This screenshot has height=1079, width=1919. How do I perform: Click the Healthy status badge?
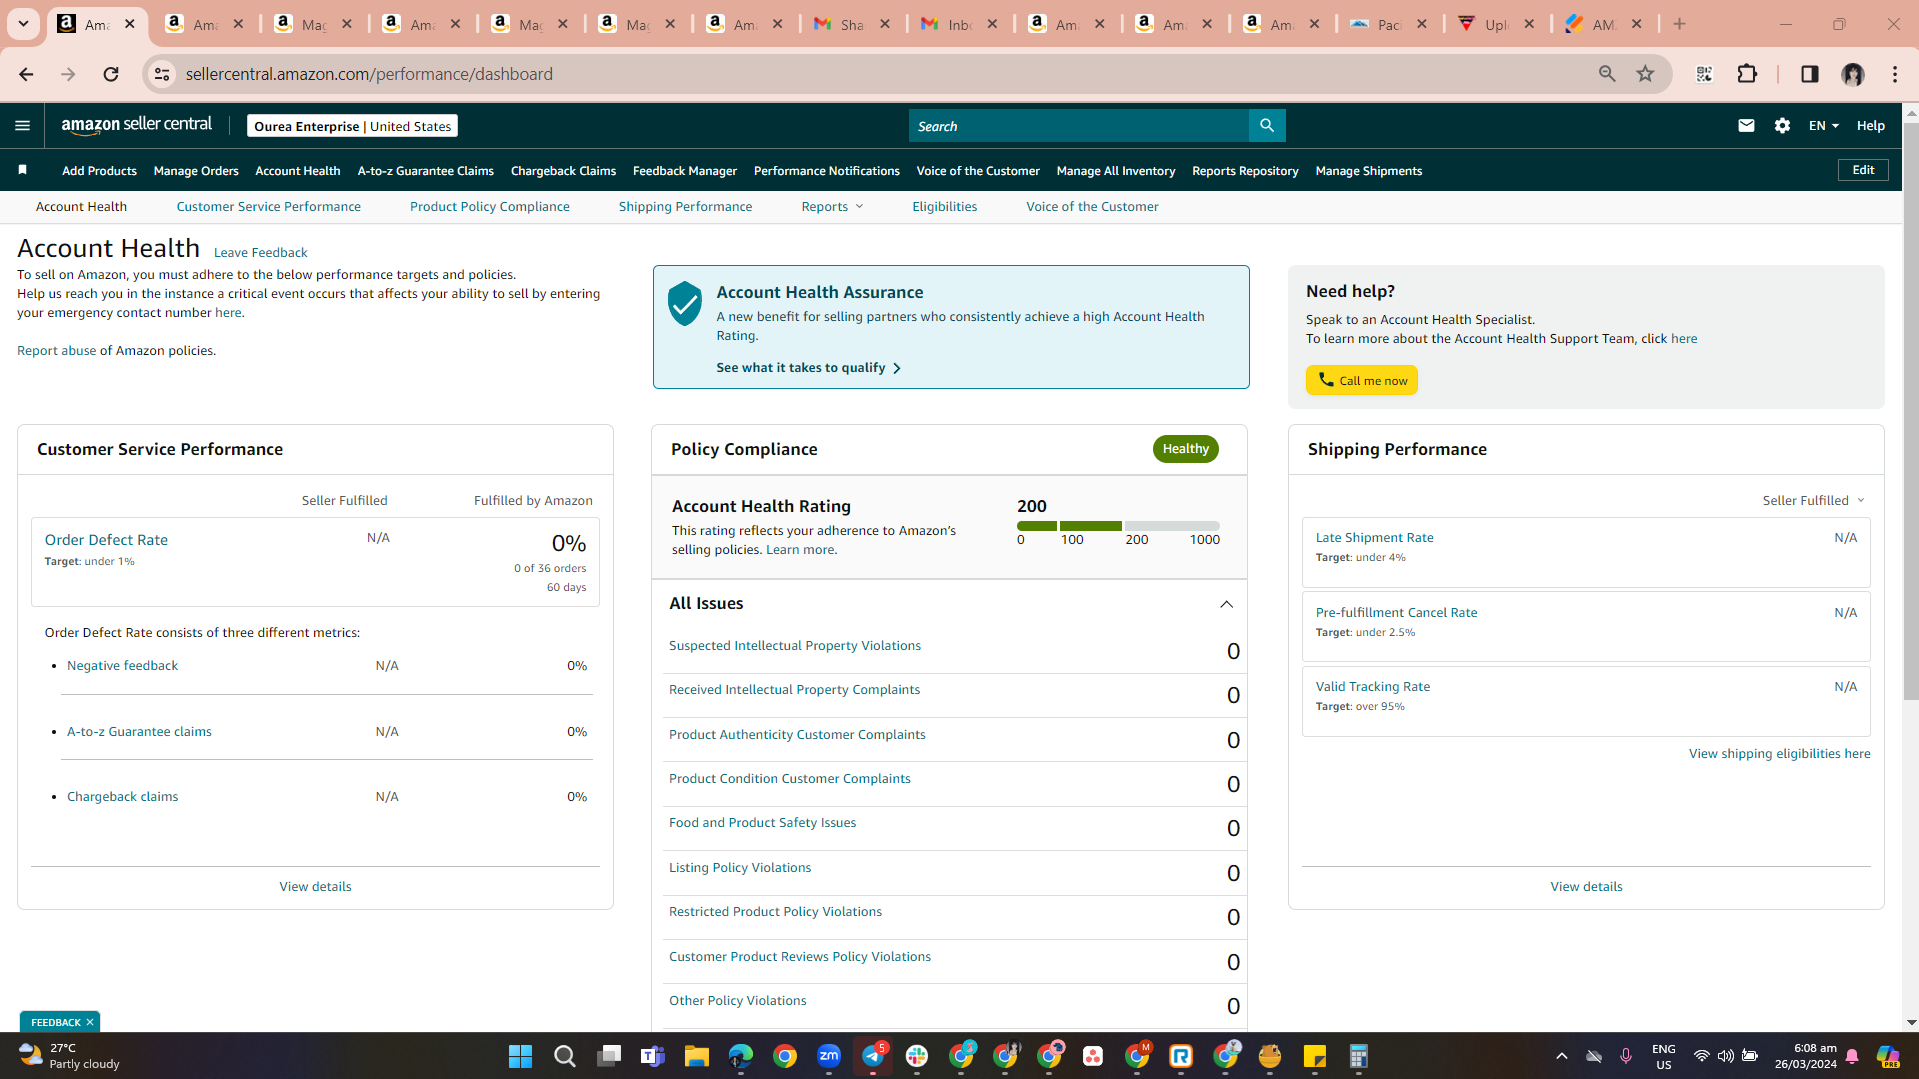pos(1185,449)
